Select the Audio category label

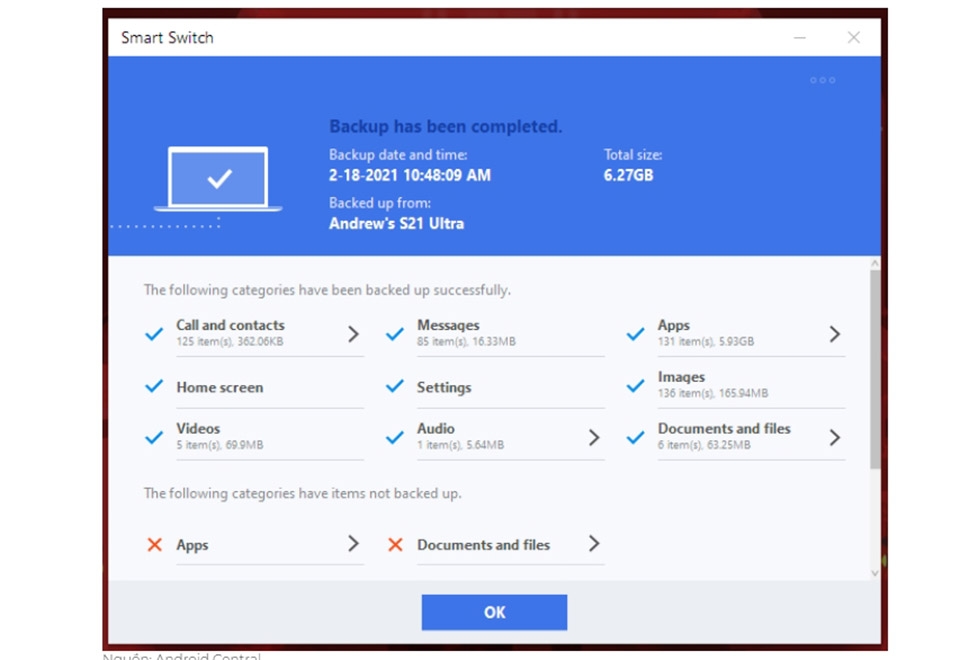[x=435, y=429]
